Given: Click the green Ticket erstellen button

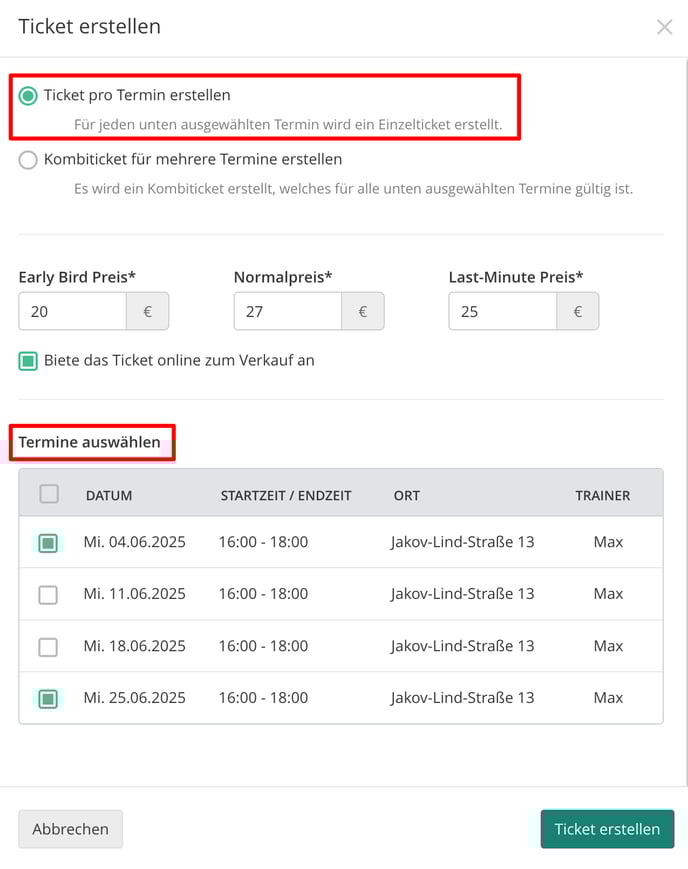Looking at the screenshot, I should coord(607,829).
